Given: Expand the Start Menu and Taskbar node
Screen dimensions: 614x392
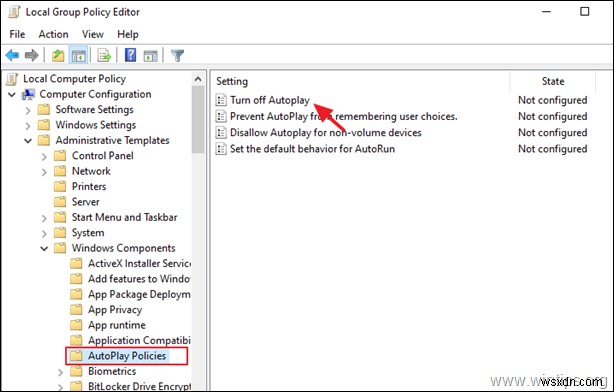Looking at the screenshot, I should 44,219.
